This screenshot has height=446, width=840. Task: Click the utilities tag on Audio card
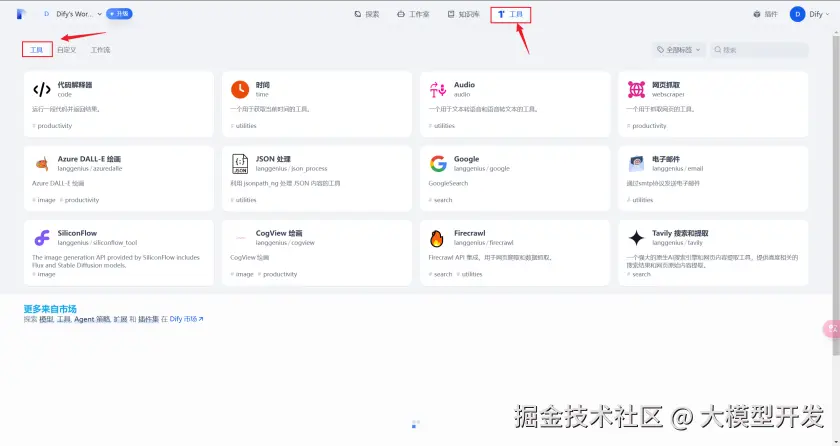[442, 126]
